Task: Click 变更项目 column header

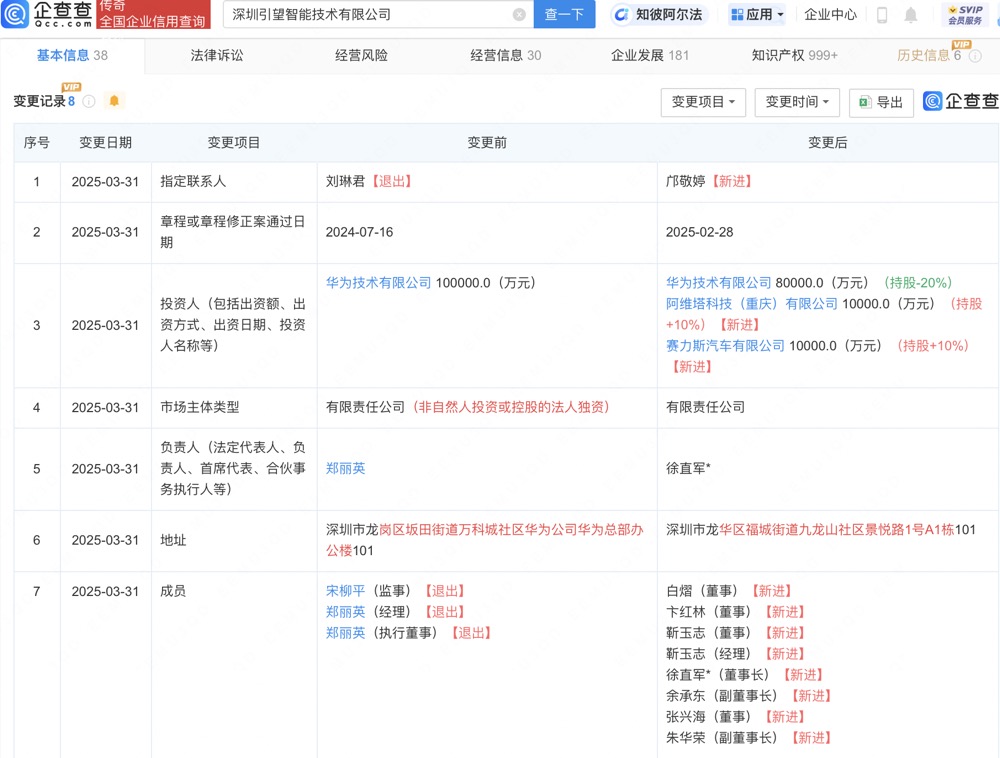Action: [x=234, y=143]
